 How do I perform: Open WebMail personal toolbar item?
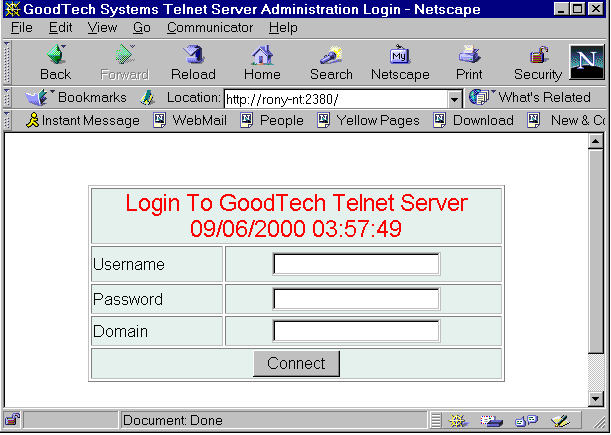pyautogui.click(x=190, y=120)
